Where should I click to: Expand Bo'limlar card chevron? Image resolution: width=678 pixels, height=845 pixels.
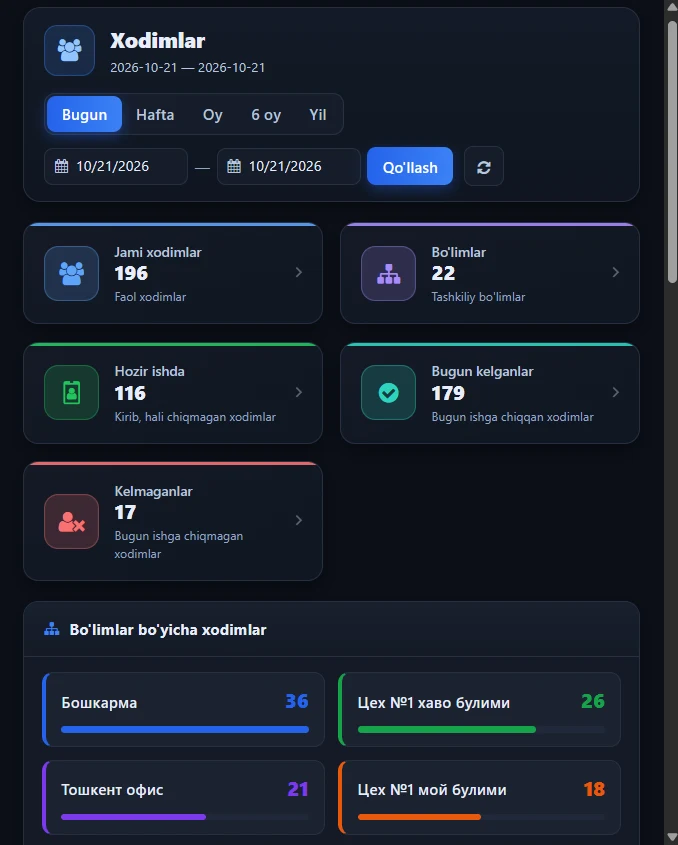coord(615,273)
